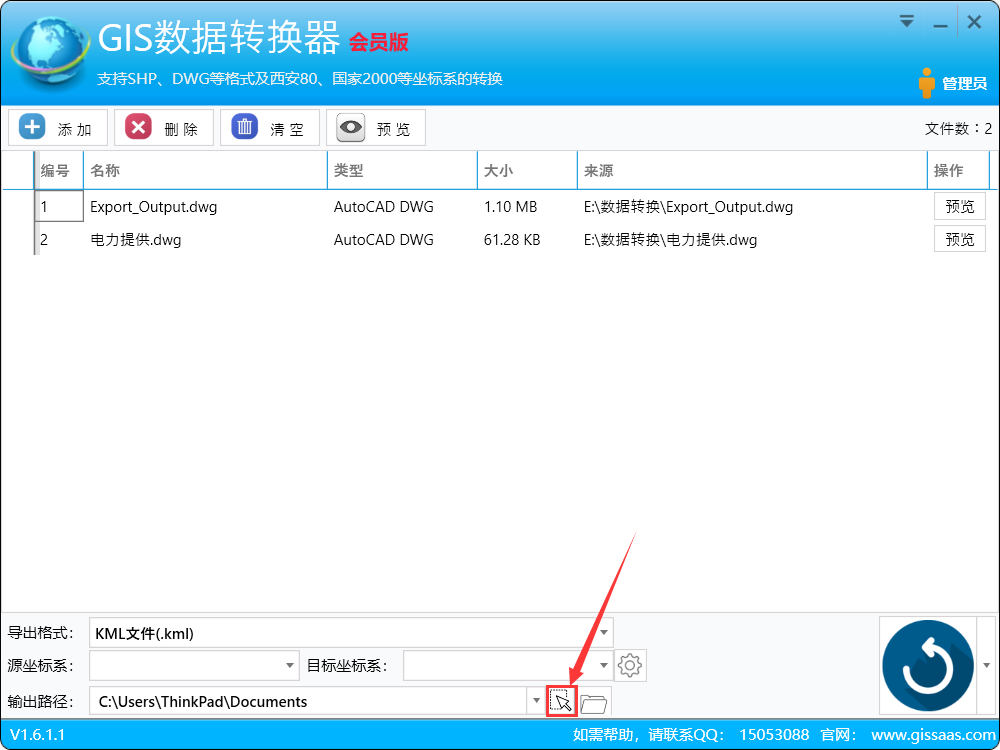The width and height of the screenshot is (1000, 750).
Task: Click row number 2 cell
Action: tap(59, 239)
